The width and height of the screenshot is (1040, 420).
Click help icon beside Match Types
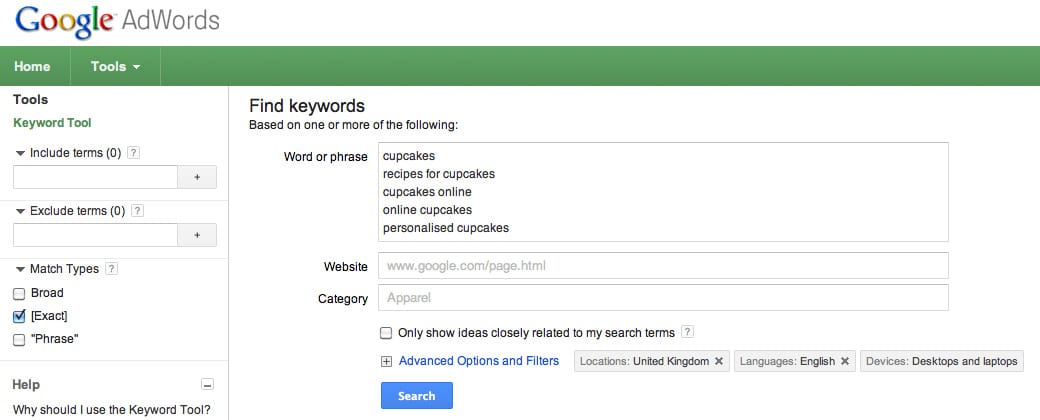[x=112, y=269]
